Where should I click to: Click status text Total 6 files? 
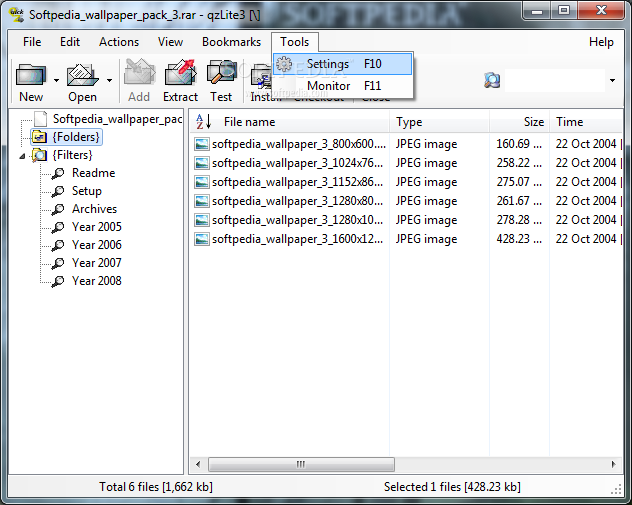tap(156, 487)
